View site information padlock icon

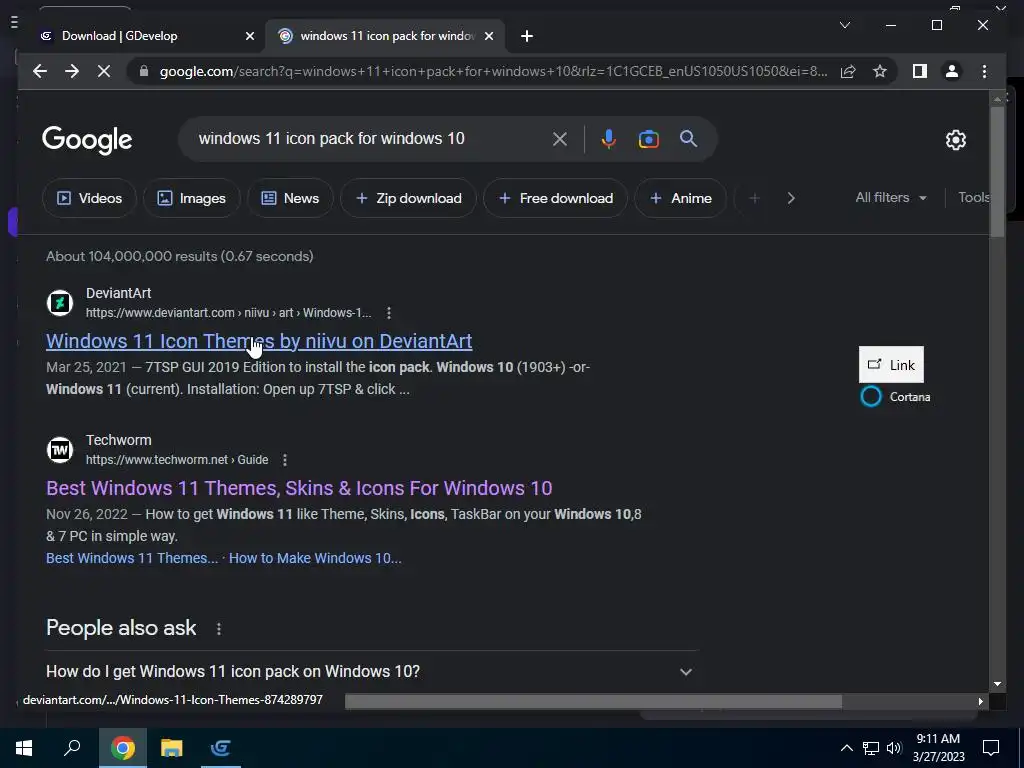[x=144, y=71]
